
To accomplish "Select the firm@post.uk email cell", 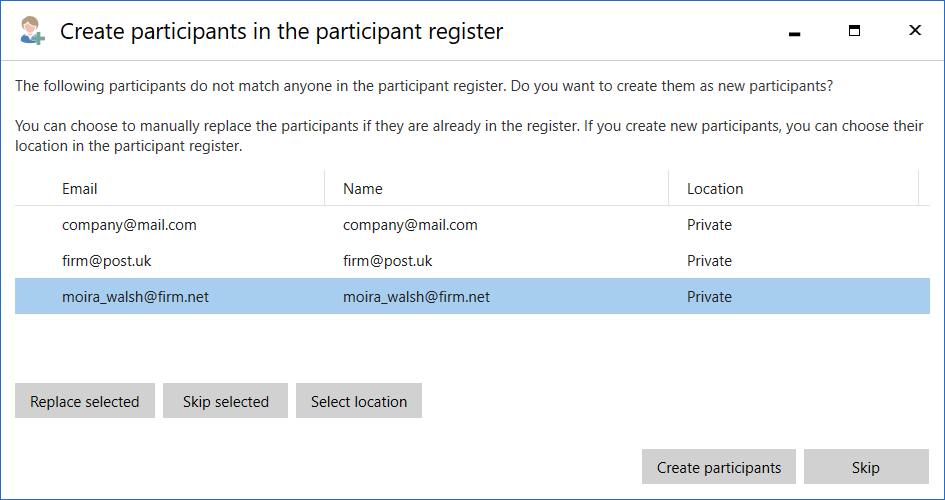I will (107, 261).
